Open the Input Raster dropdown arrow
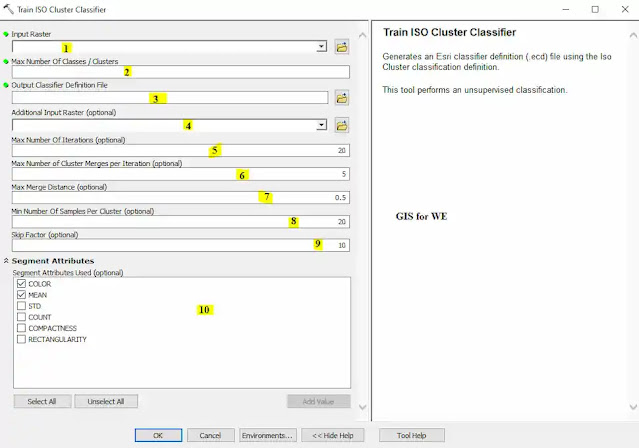The width and height of the screenshot is (639, 448). pyautogui.click(x=322, y=46)
